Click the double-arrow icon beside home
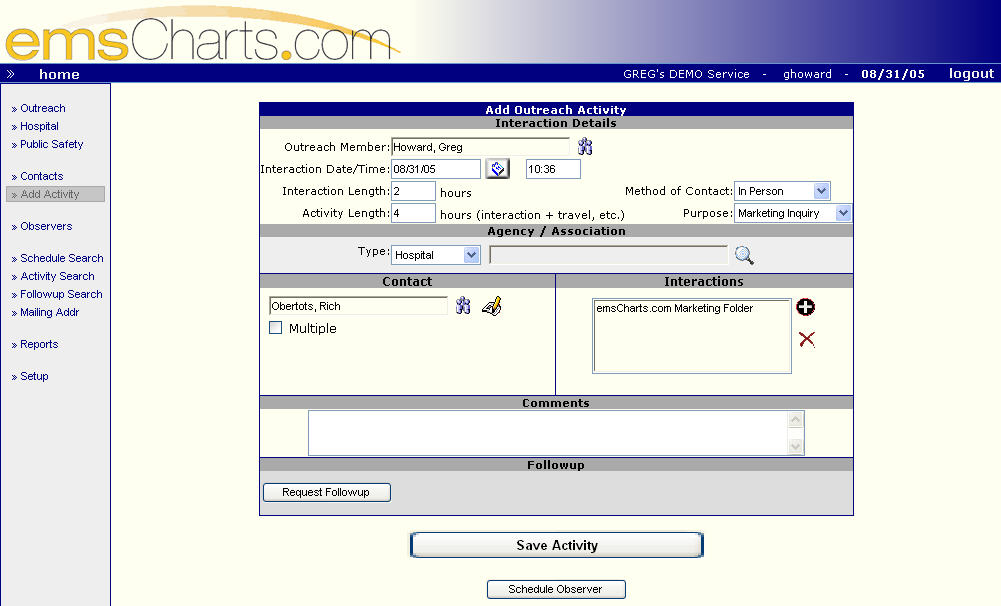1001x606 pixels. (x=10, y=74)
